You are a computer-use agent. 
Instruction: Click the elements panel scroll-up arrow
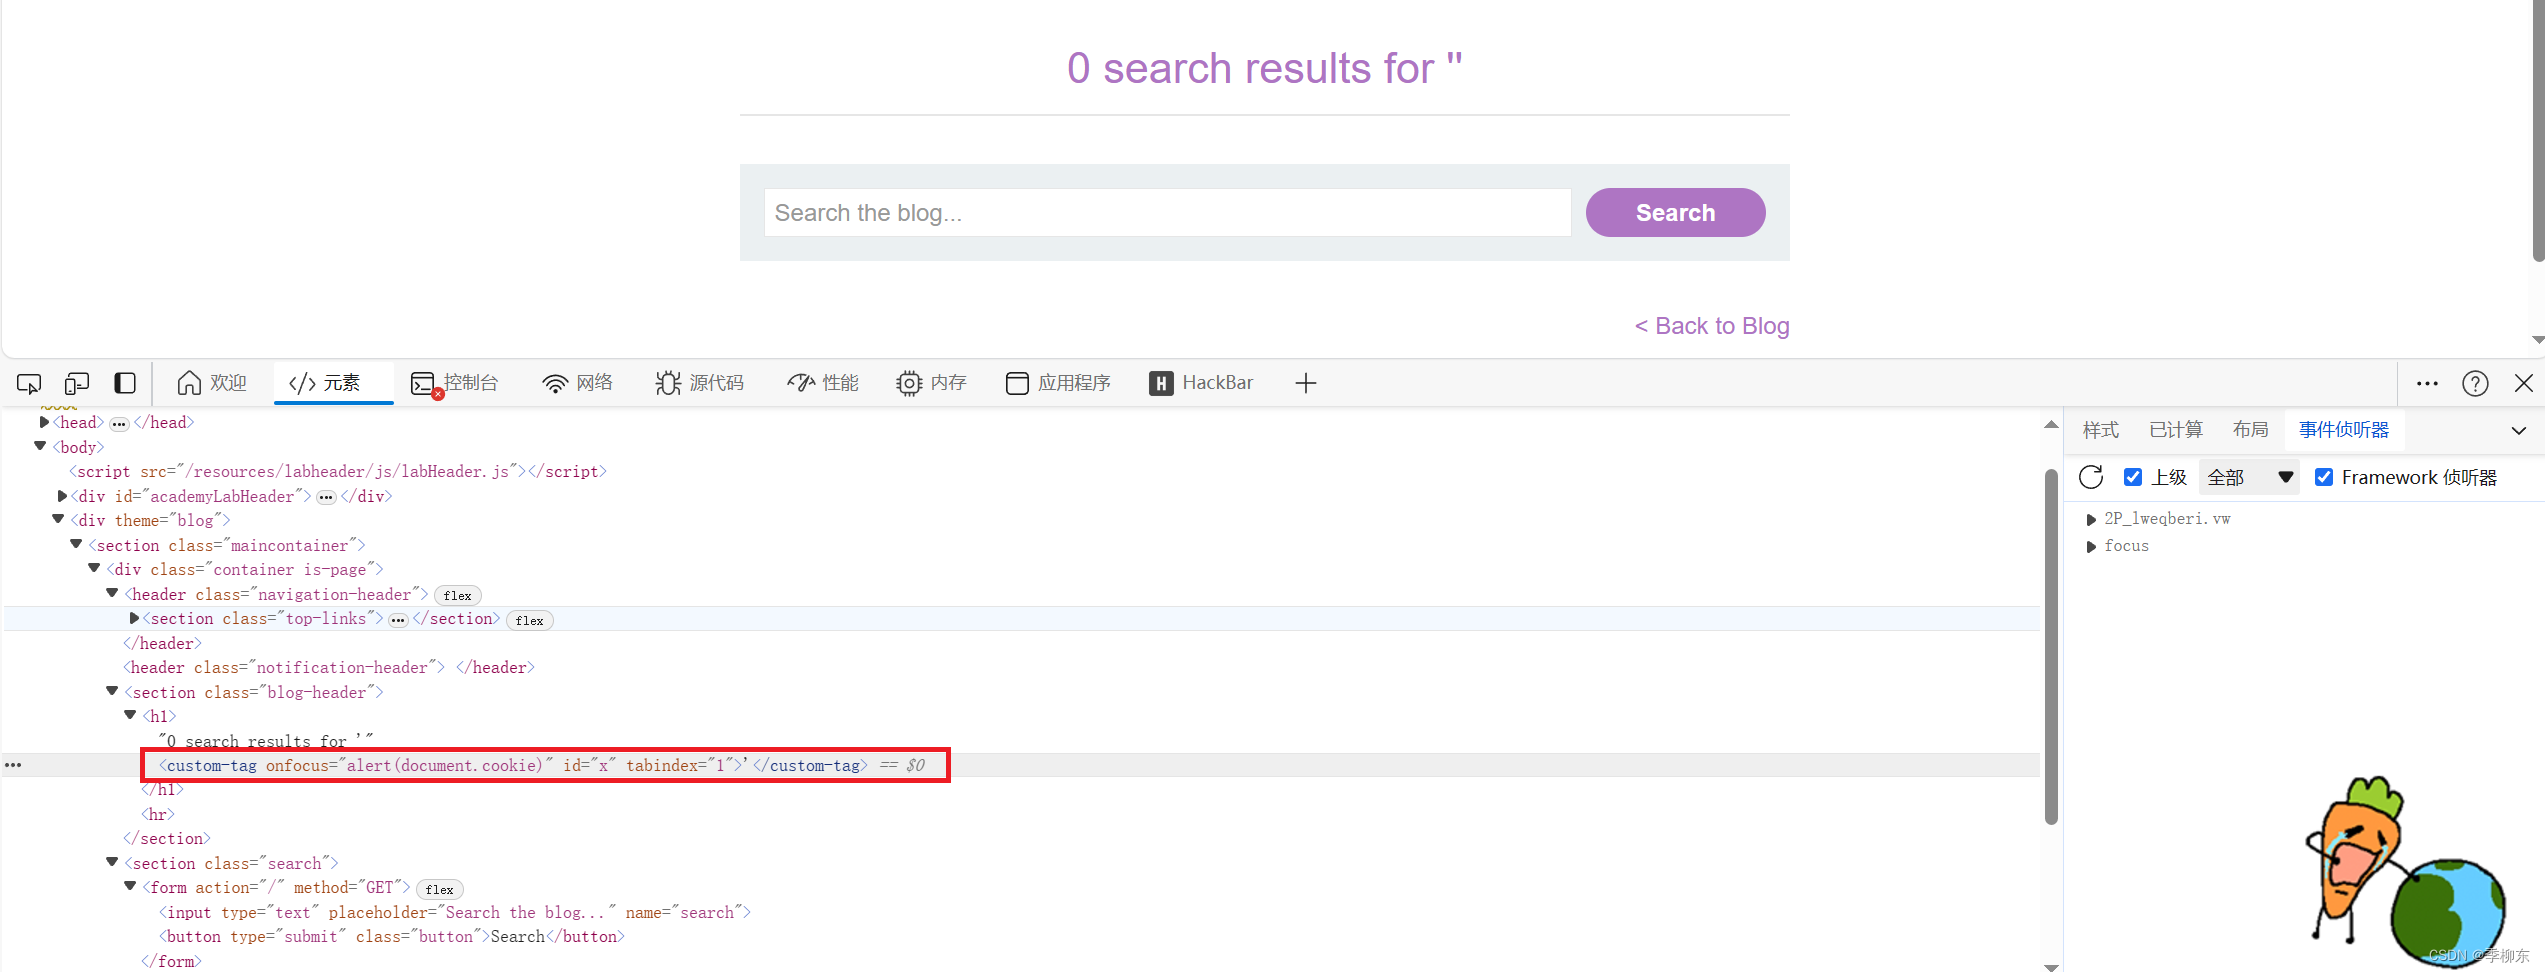[x=2051, y=424]
